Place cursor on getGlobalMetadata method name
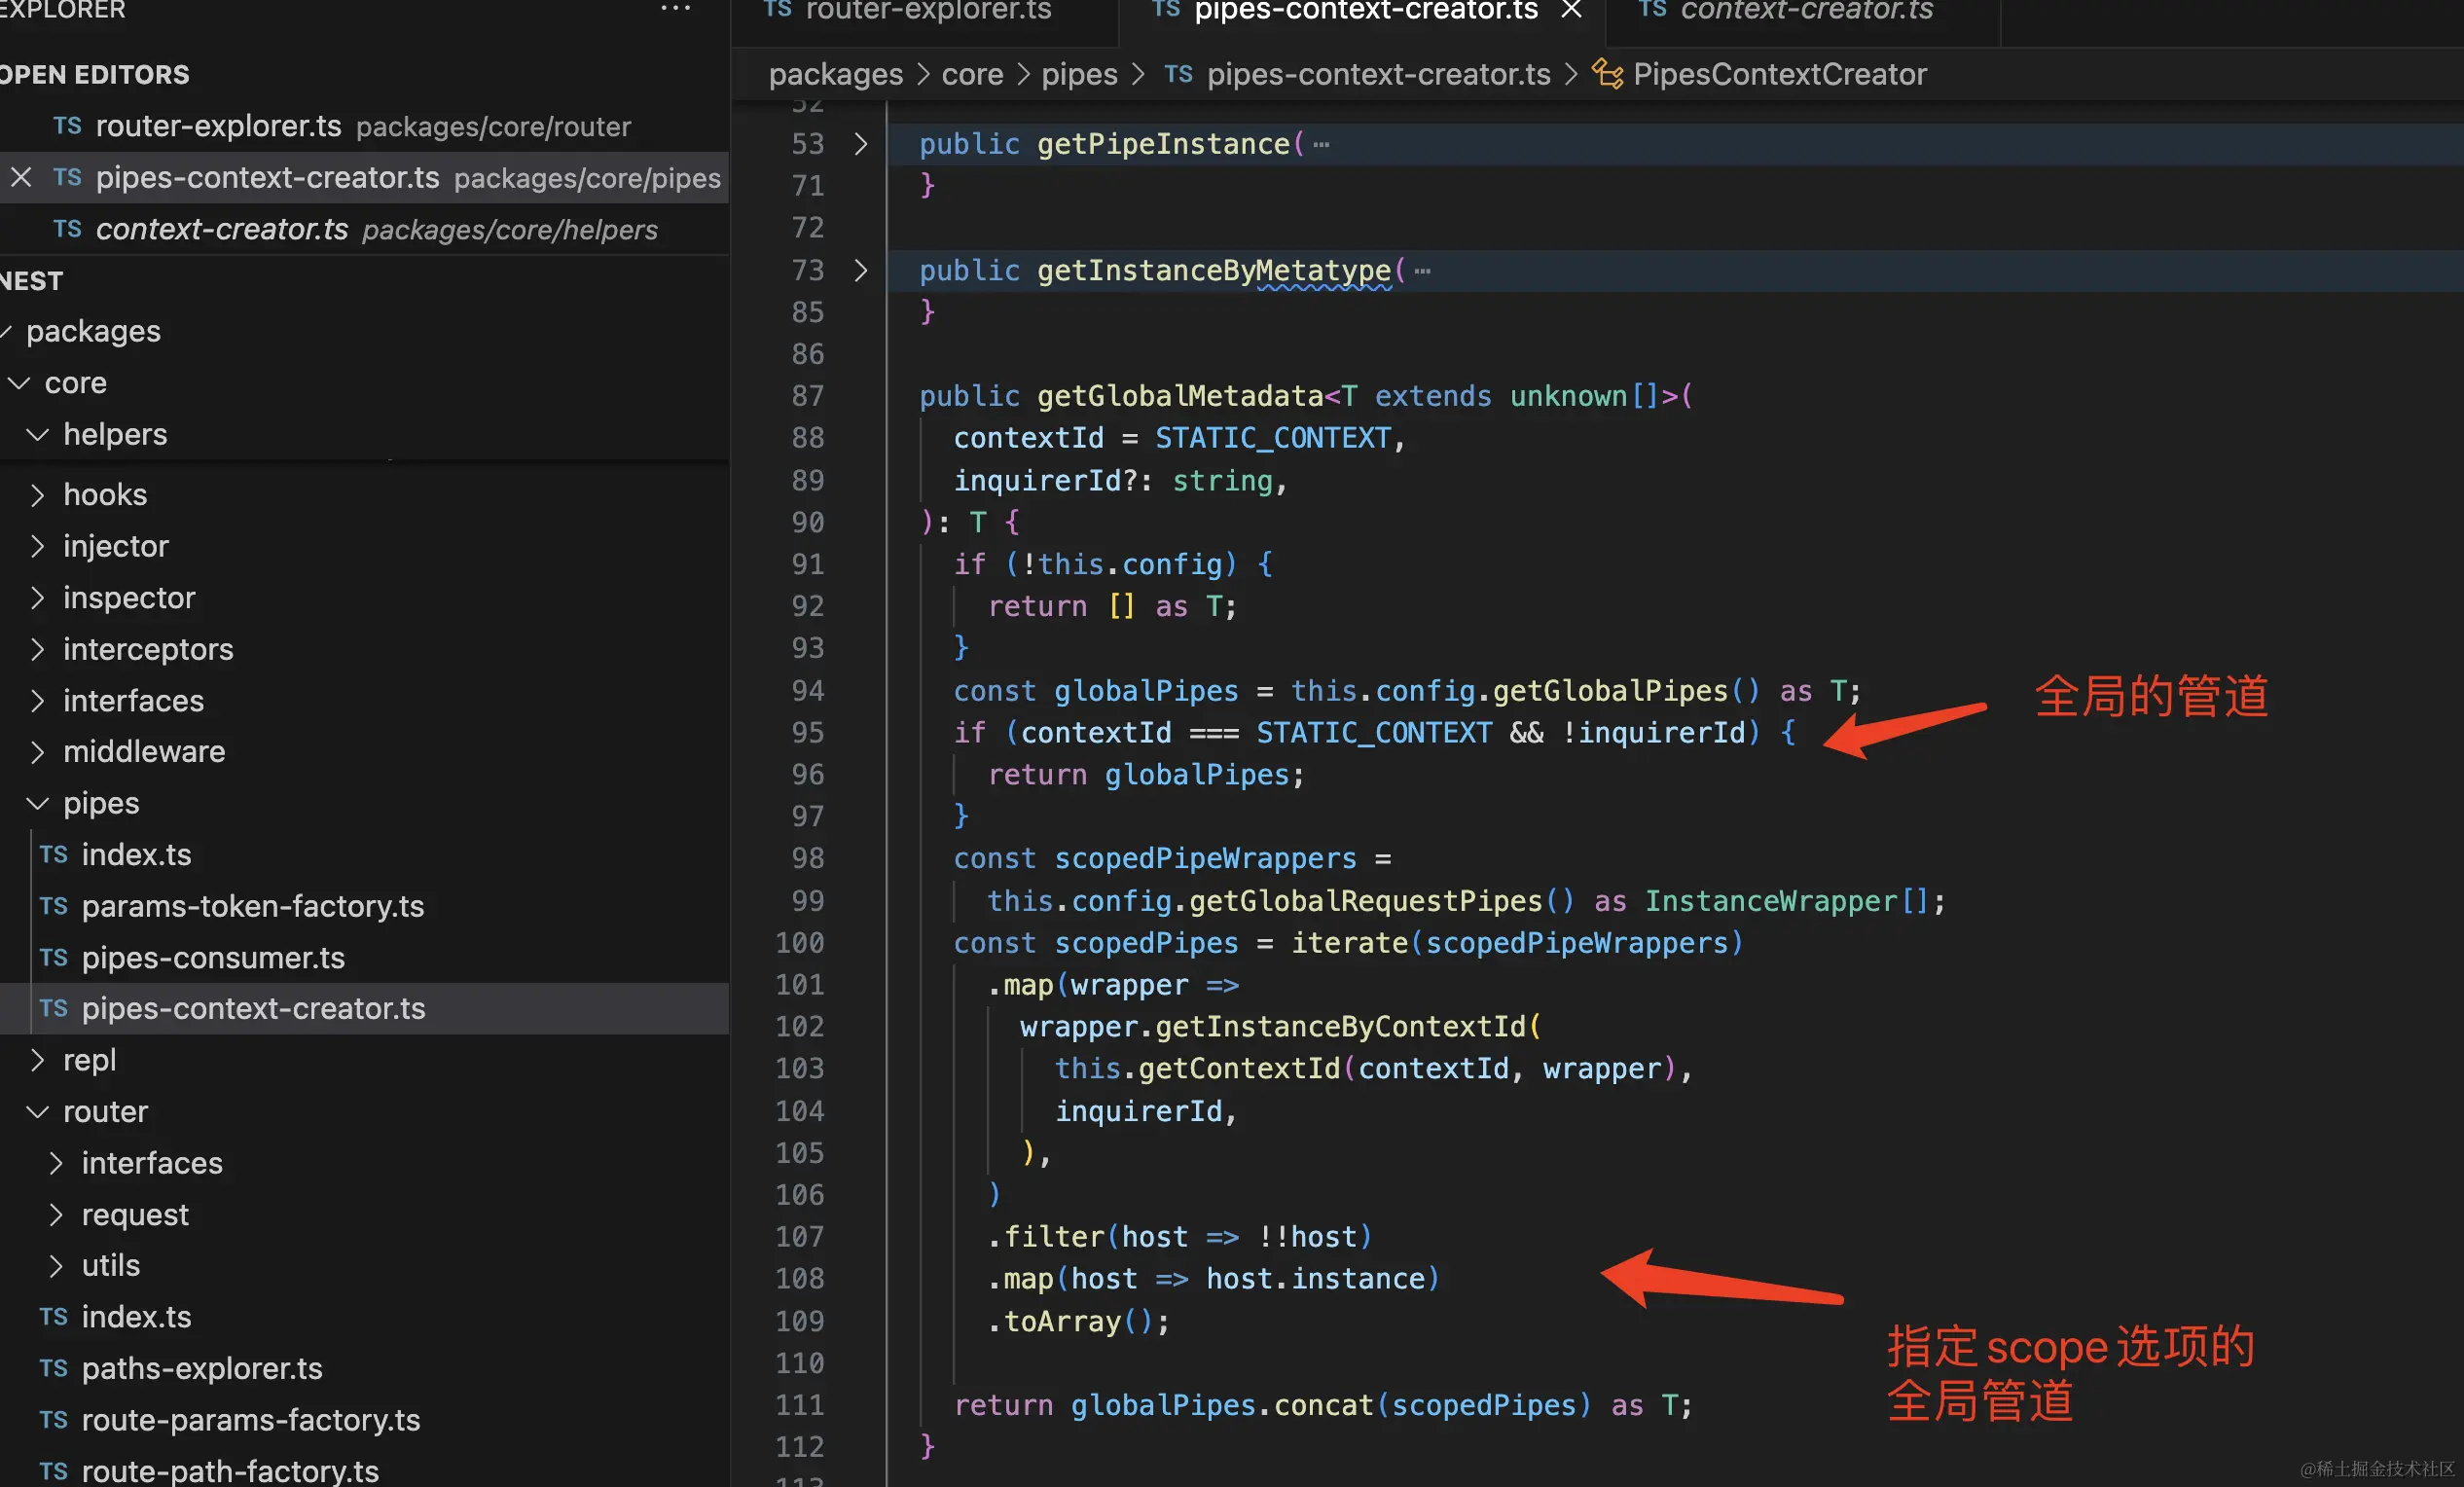 tap(1180, 396)
